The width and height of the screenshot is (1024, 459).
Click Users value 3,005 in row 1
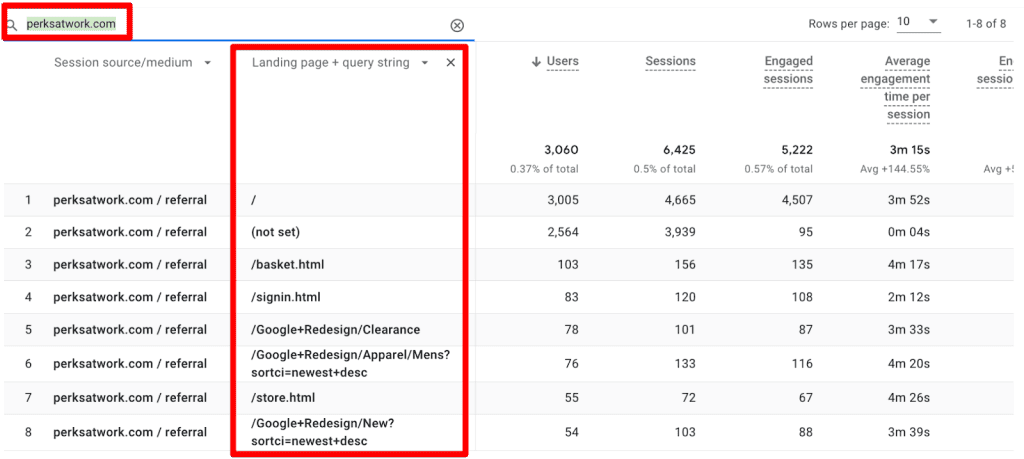pos(562,200)
